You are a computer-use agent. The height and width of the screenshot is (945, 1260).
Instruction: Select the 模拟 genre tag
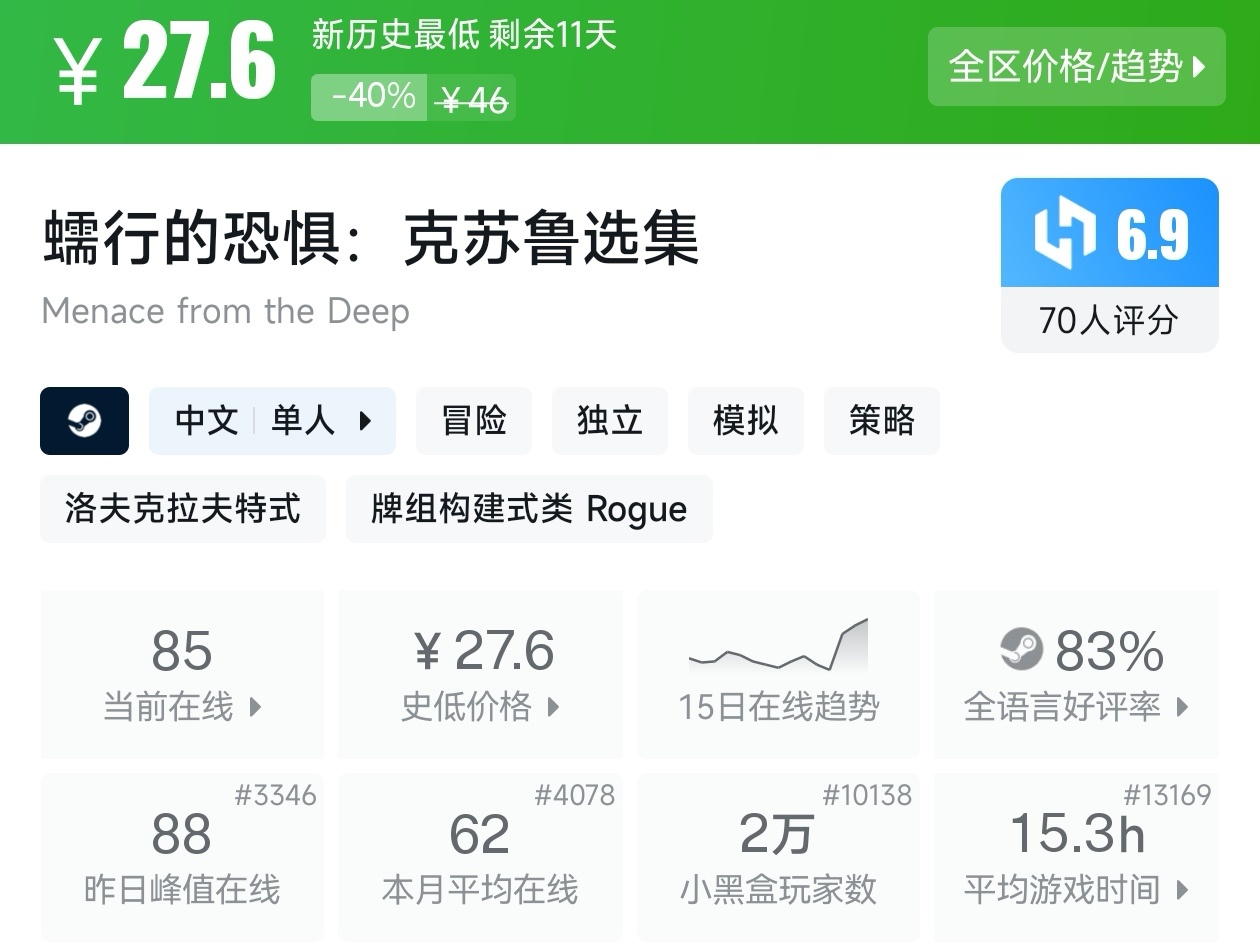(x=746, y=421)
